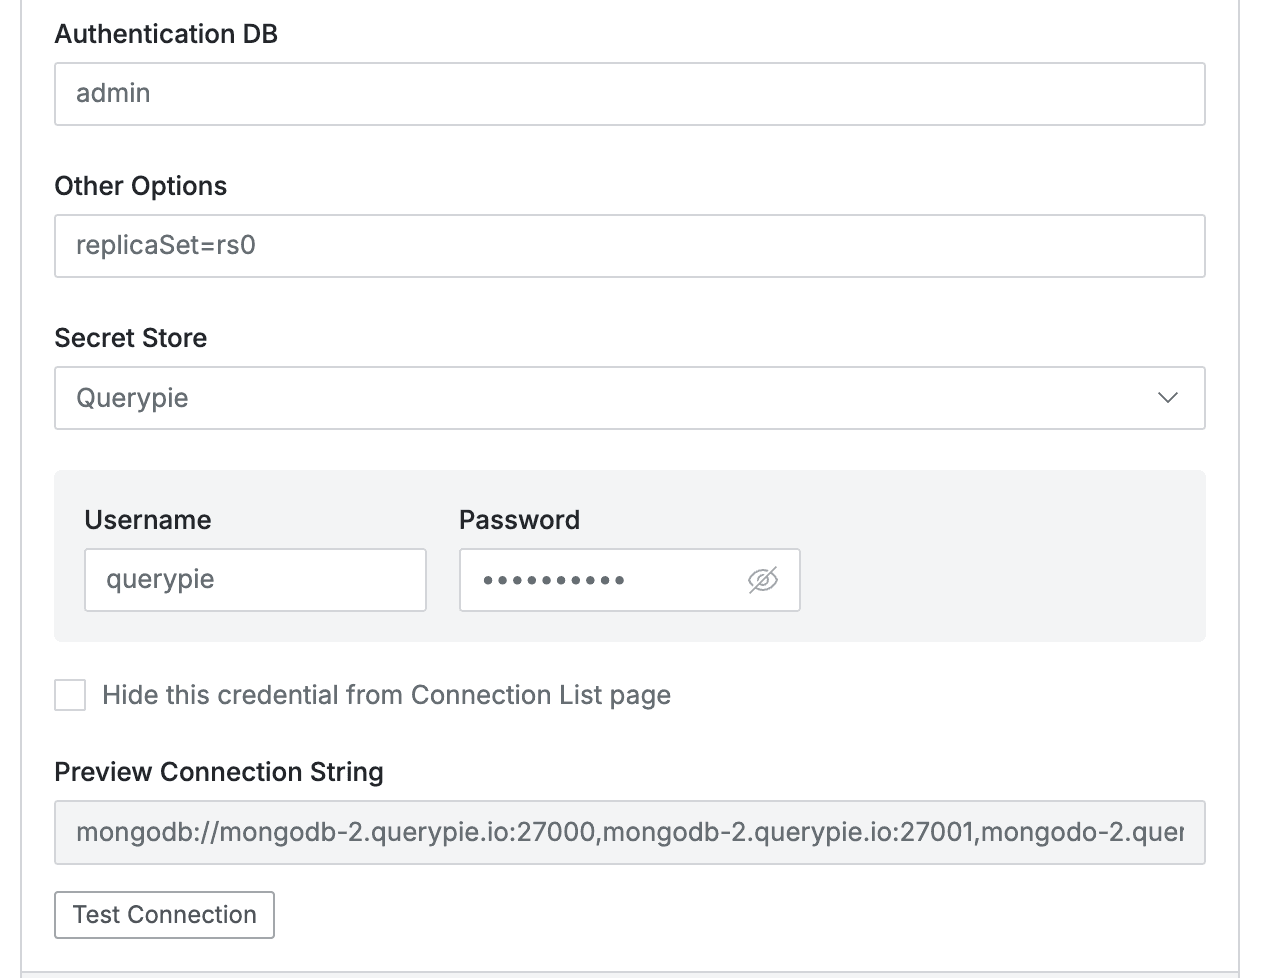Screen dimensions: 1262x978
Task: Enable hiding credential from Connection List page
Action: tap(69, 695)
